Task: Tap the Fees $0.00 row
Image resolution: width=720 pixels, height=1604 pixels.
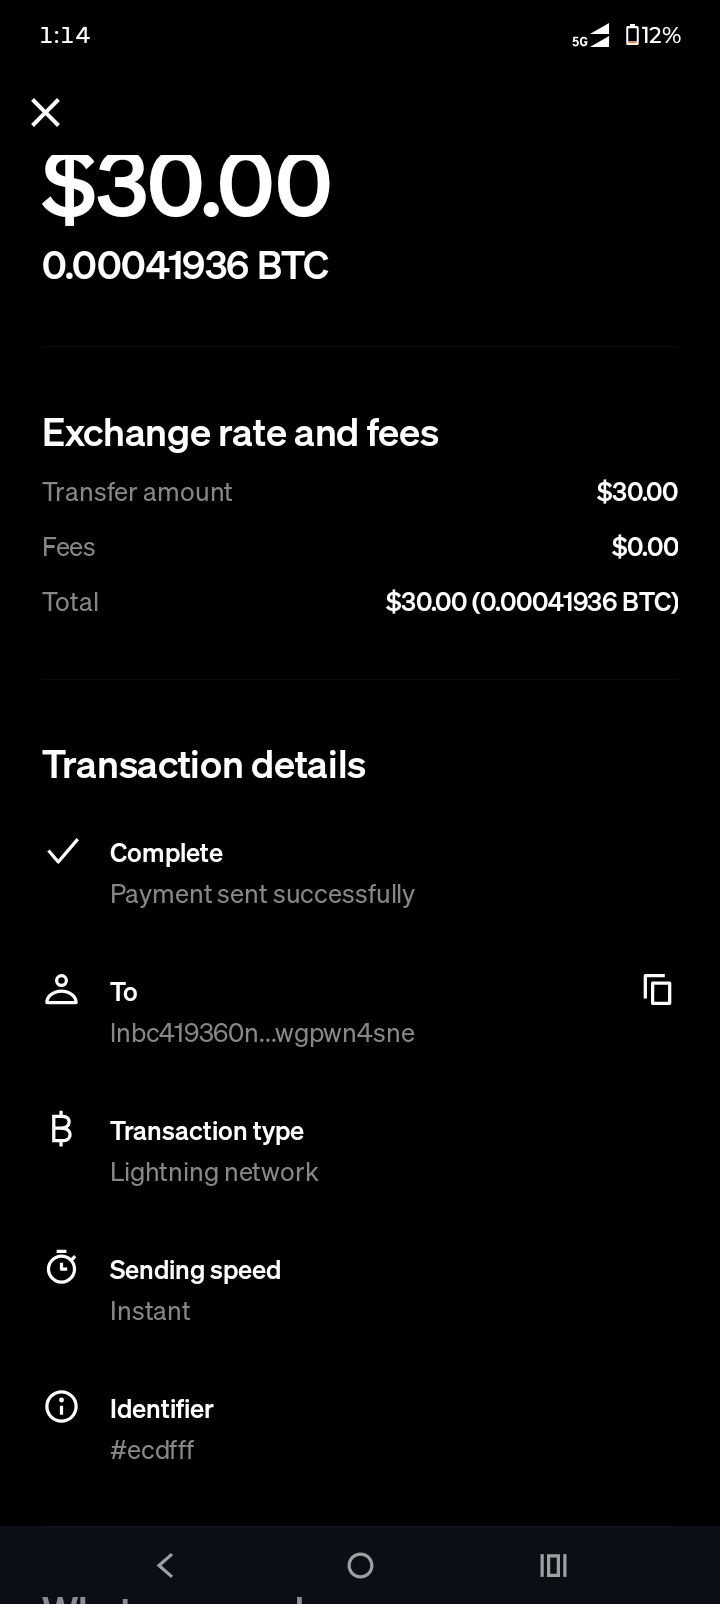Action: coord(360,547)
